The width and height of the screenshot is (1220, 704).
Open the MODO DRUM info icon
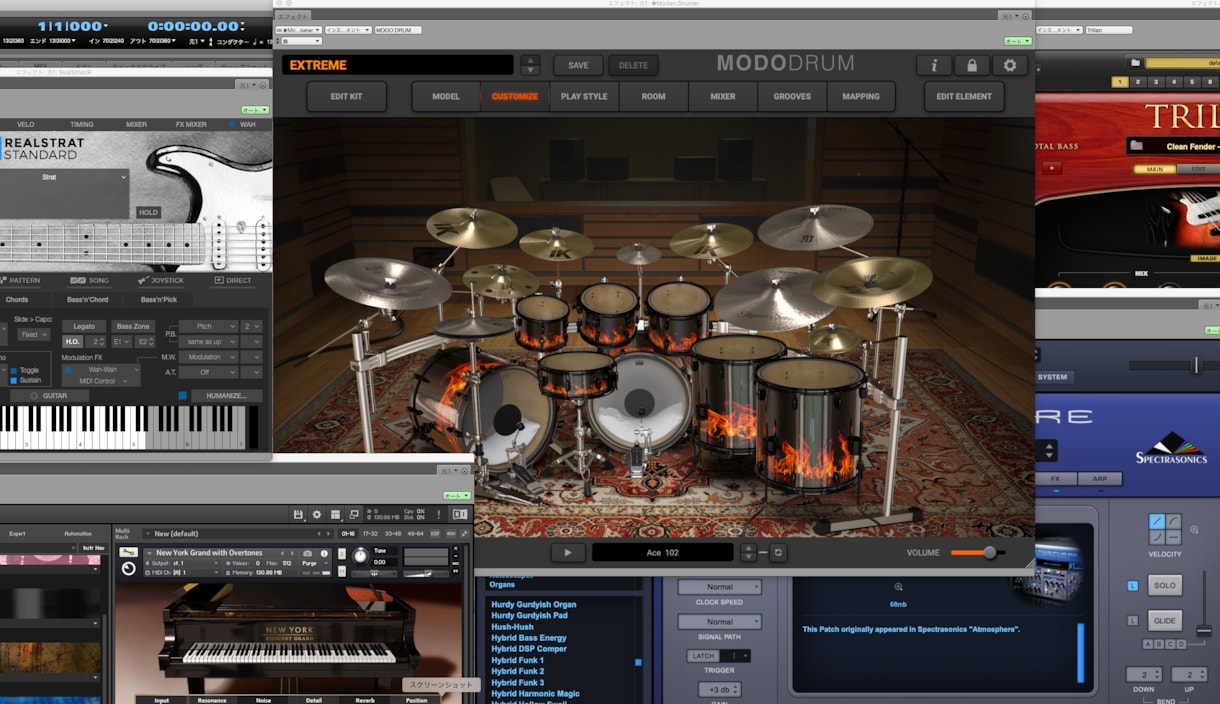(x=934, y=65)
